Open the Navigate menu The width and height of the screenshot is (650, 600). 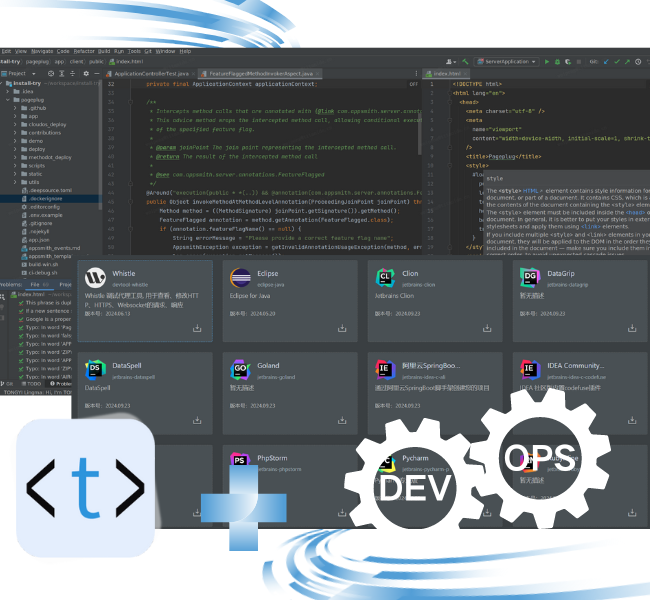tap(40, 50)
